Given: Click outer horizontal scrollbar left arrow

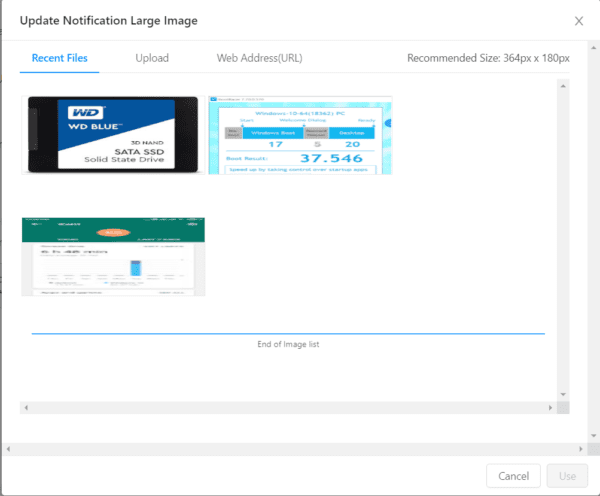Looking at the screenshot, I should click(x=8, y=449).
